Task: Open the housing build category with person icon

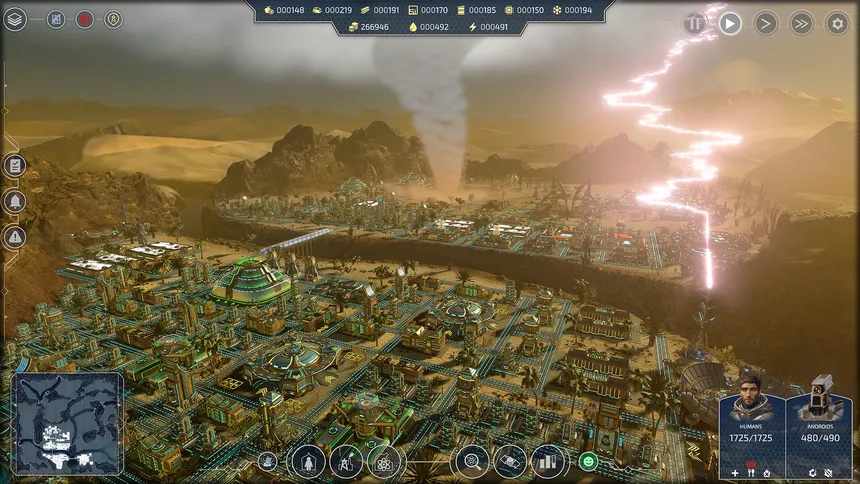Action: pyautogui.click(x=308, y=463)
